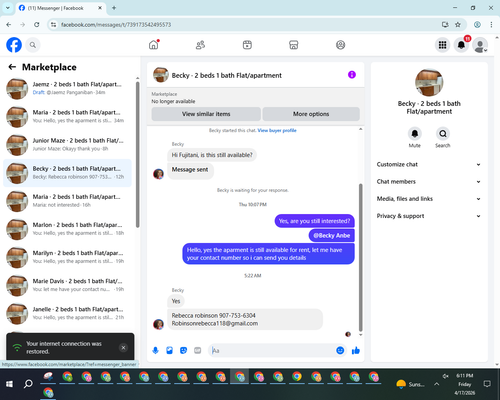500x400 pixels.
Task: Close the Messenger Facebook tab
Action: [x=100, y=8]
